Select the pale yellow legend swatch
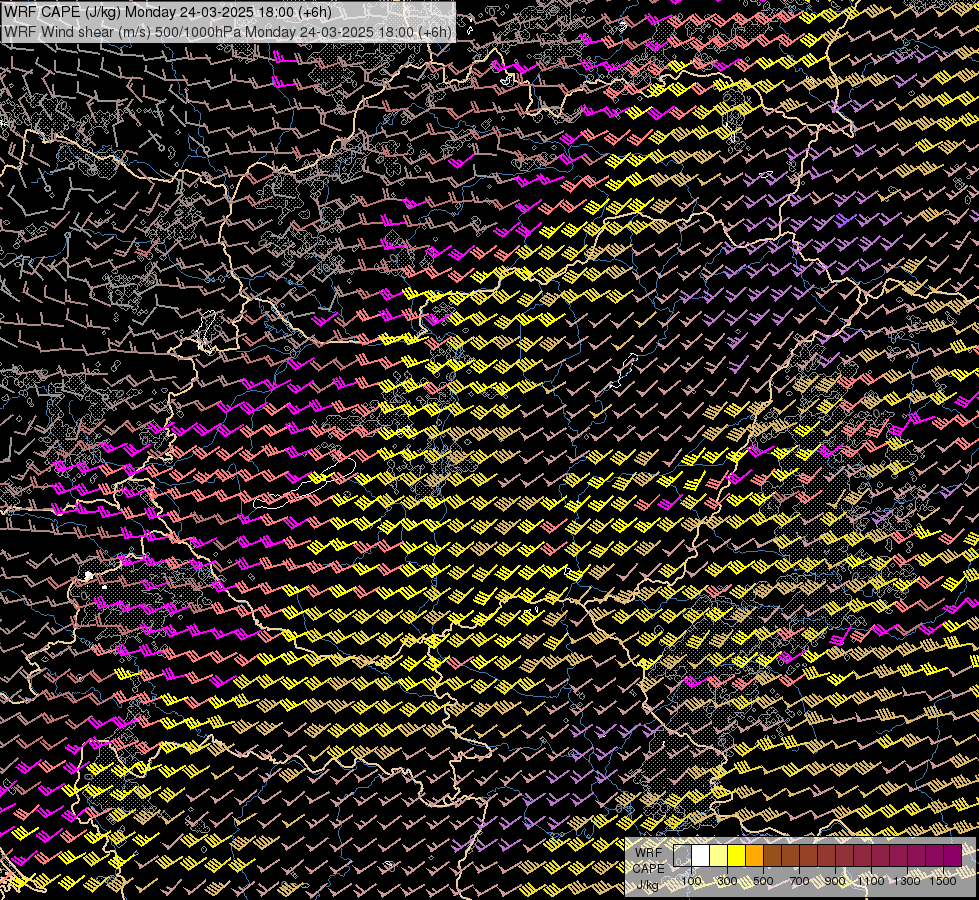979x900 pixels. (719, 856)
